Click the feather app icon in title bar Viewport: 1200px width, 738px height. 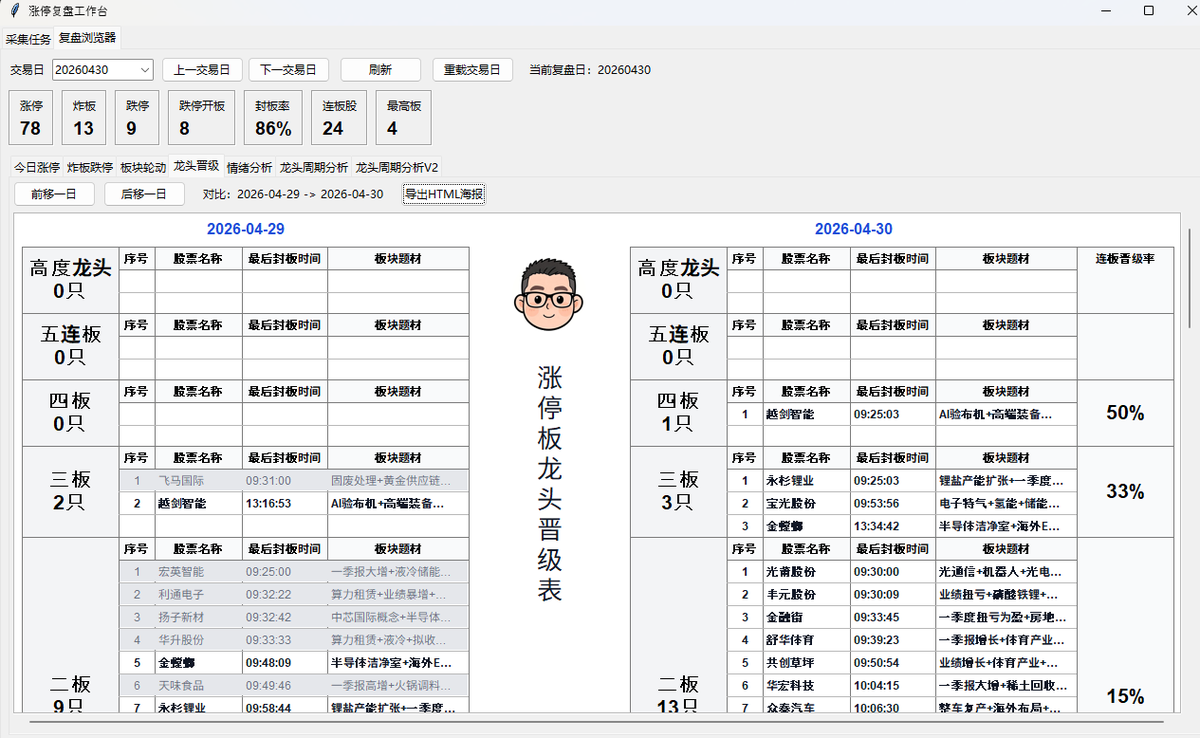point(14,10)
